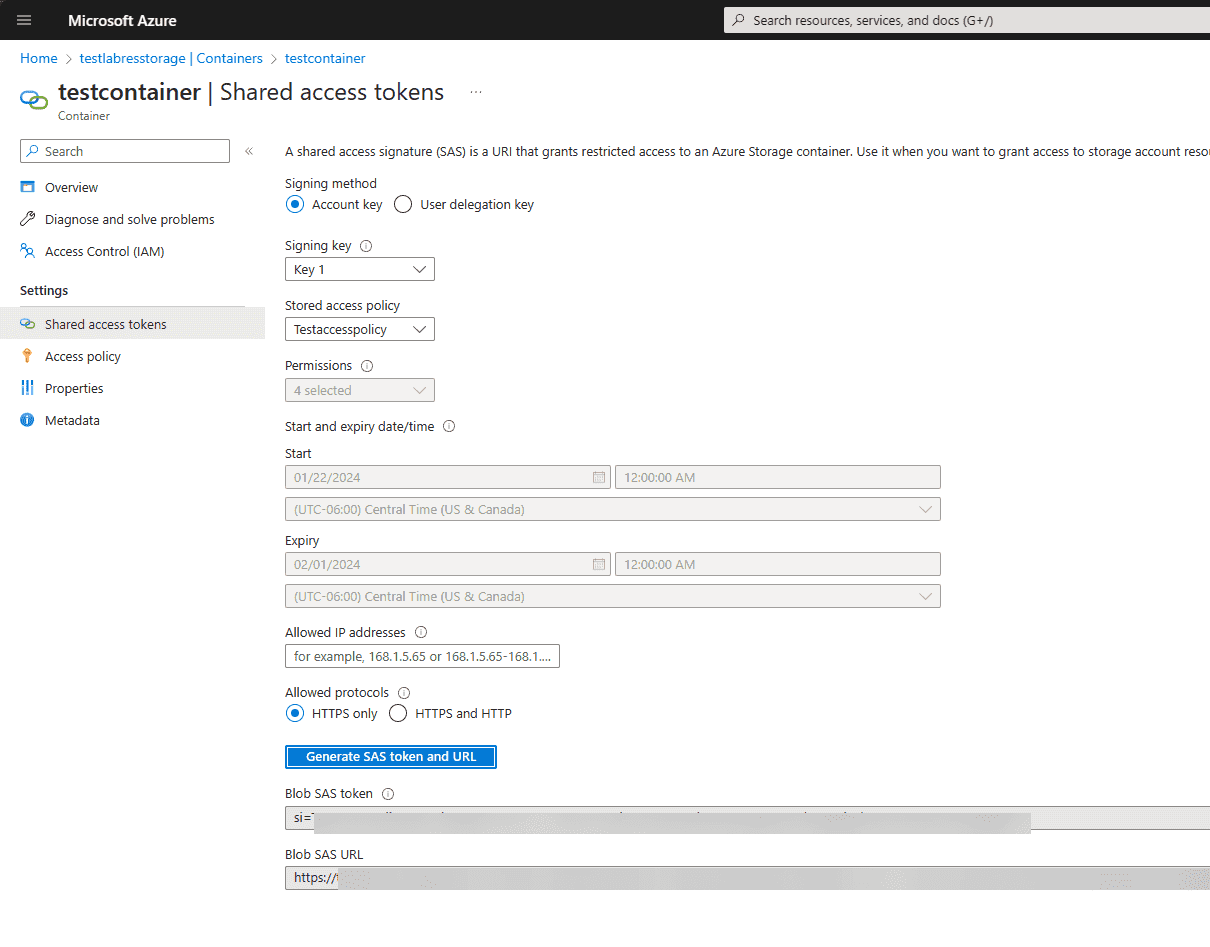This screenshot has height=947, width=1210.
Task: Click the Metadata info icon in sidebar
Action: (x=28, y=420)
